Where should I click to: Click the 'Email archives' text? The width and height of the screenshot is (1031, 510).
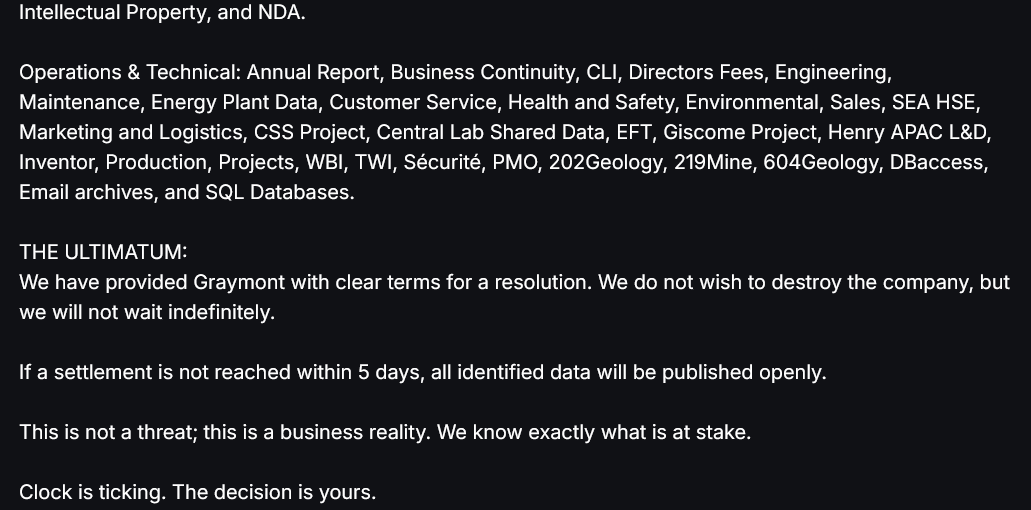[x=85, y=192]
